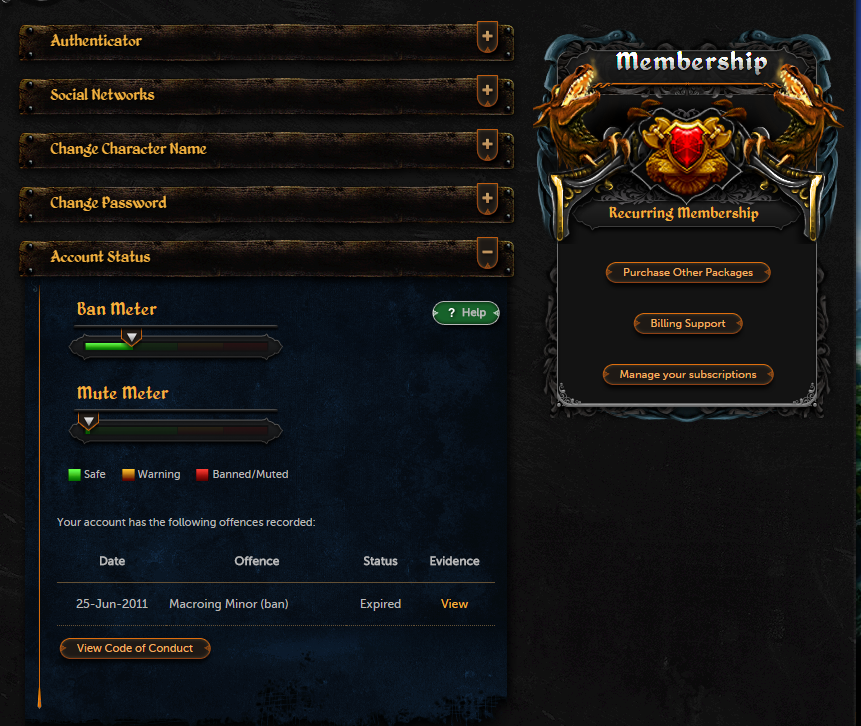Click the Authenticator section title
861x726 pixels.
point(96,41)
